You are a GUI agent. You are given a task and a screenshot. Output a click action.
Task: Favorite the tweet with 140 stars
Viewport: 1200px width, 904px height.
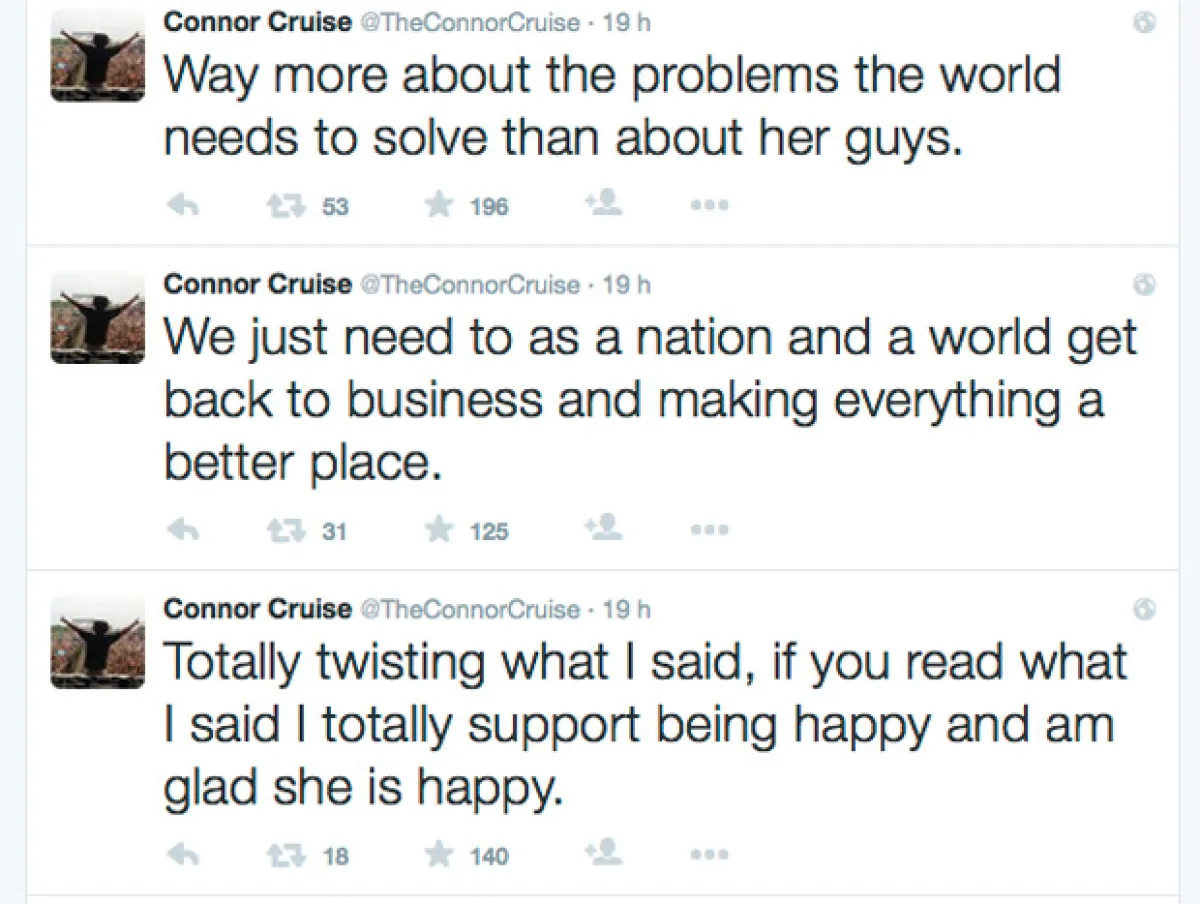(x=439, y=855)
